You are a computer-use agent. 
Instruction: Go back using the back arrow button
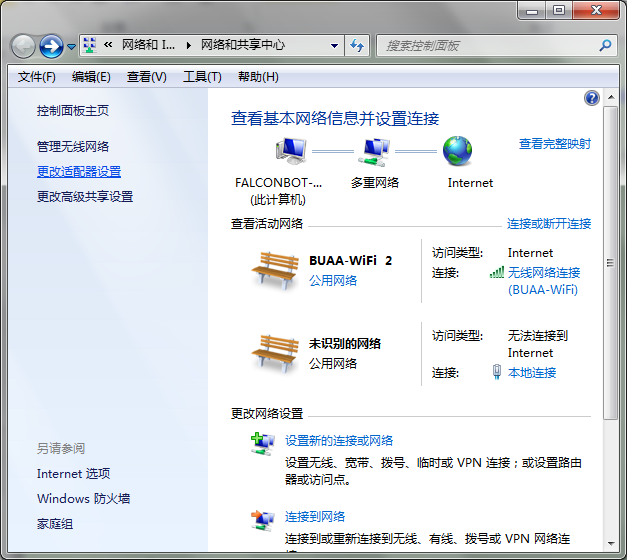tap(23, 46)
